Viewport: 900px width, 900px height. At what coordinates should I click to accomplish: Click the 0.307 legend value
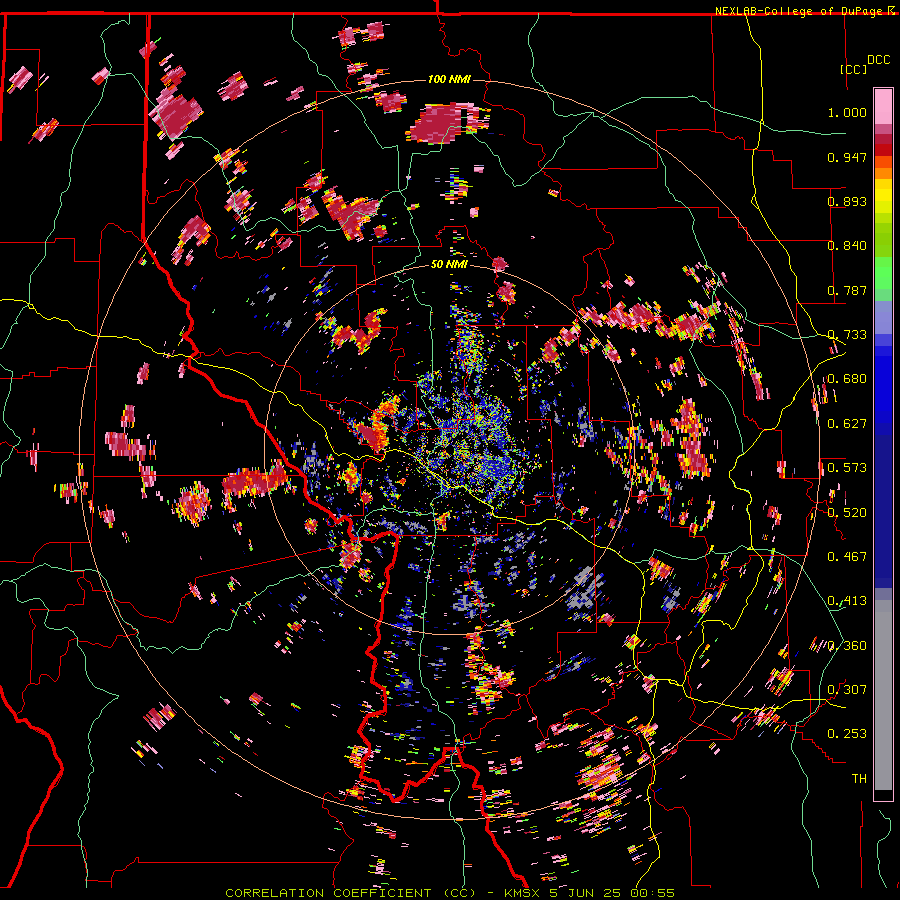tap(847, 690)
